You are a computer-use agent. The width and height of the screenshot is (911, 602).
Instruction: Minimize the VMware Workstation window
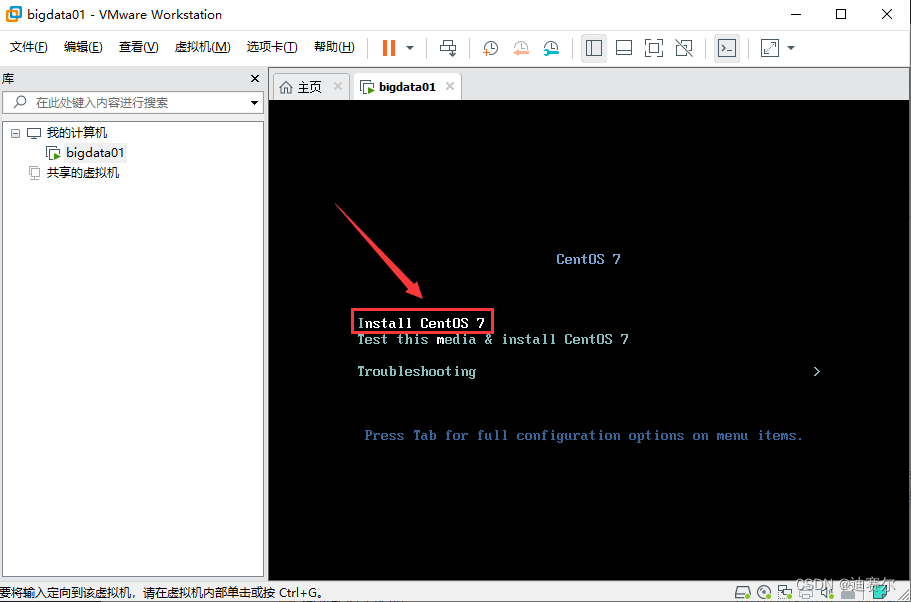[x=796, y=15]
